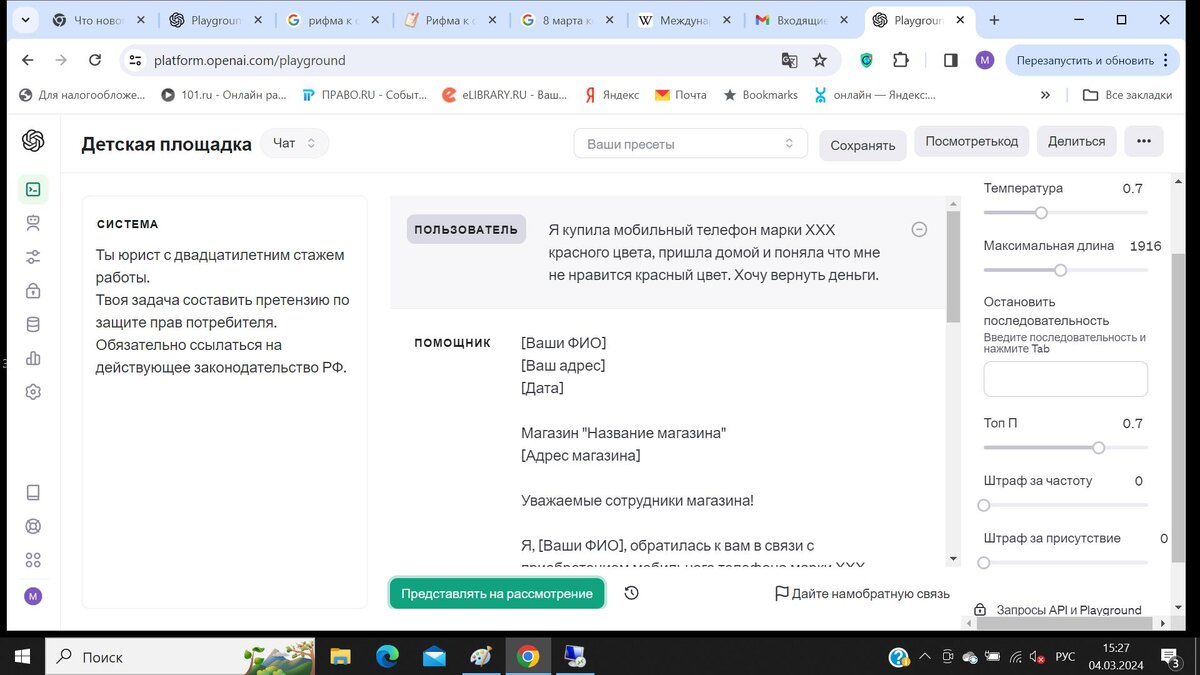Open API keys via lock icon
The width and height of the screenshot is (1200, 675).
click(x=33, y=290)
